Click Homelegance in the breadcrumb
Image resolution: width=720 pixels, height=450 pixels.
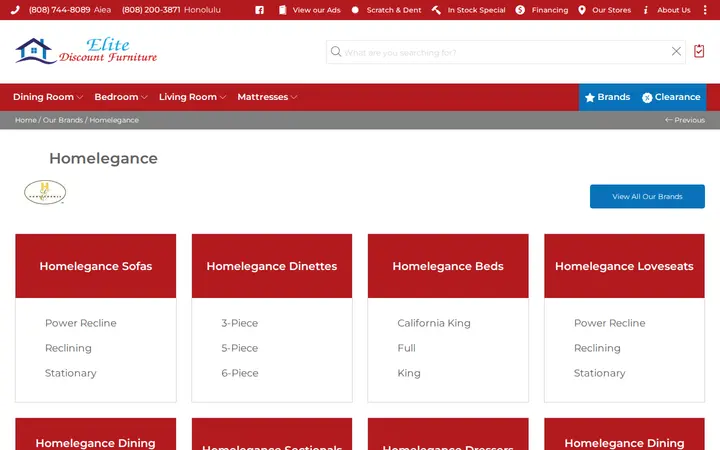(x=114, y=120)
